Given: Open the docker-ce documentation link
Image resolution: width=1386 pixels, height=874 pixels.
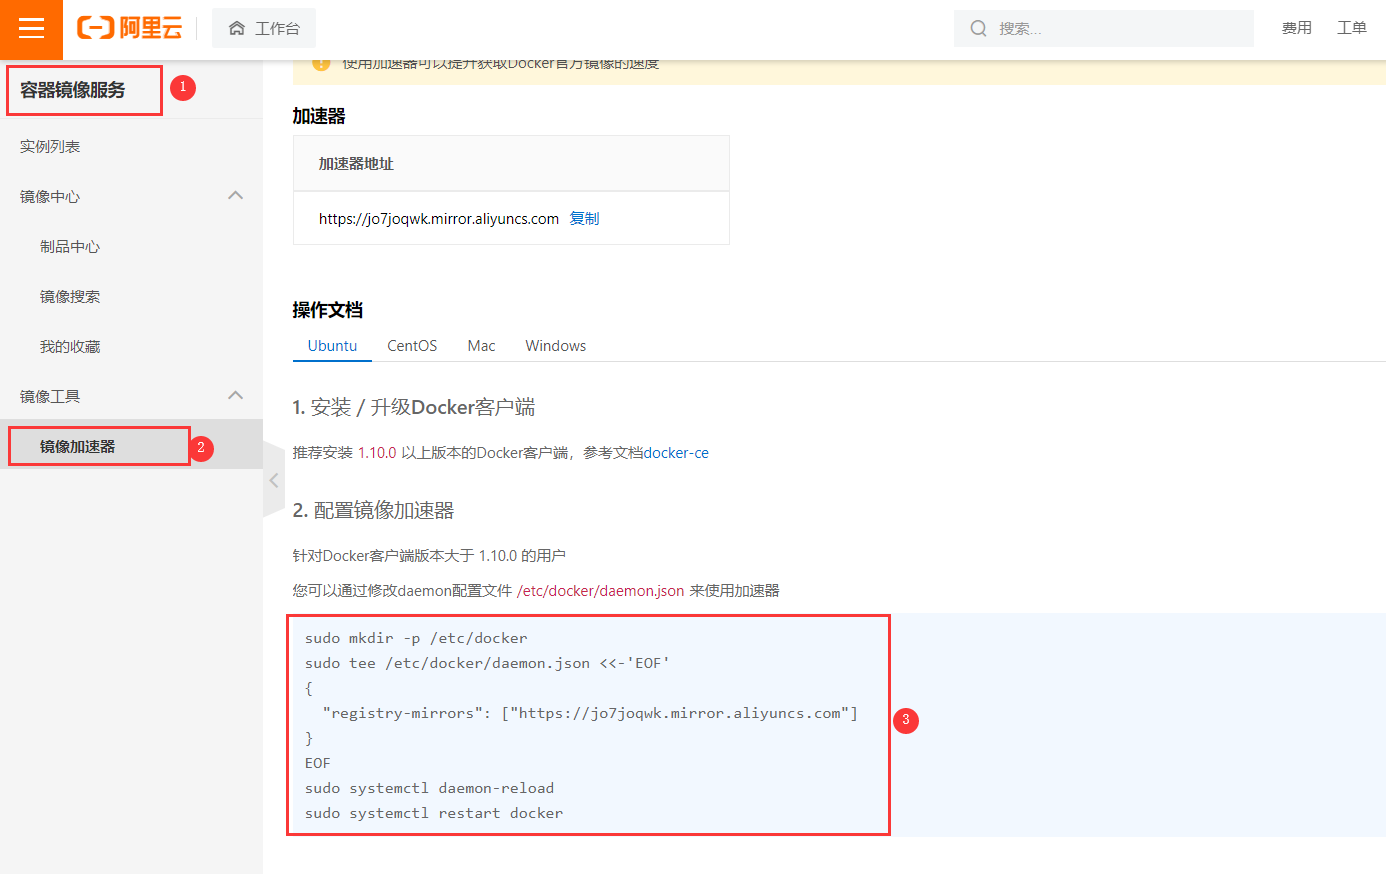Looking at the screenshot, I should click(676, 452).
